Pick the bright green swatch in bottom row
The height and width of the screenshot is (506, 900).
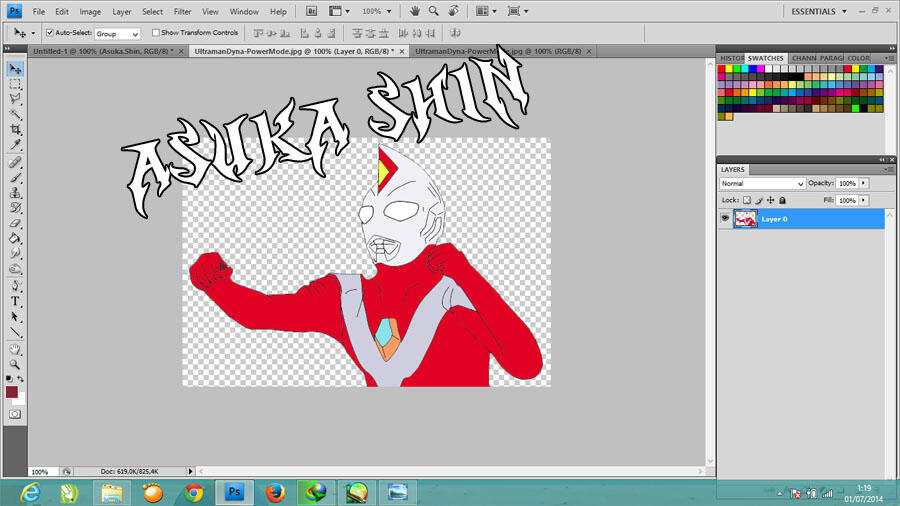pos(855,108)
